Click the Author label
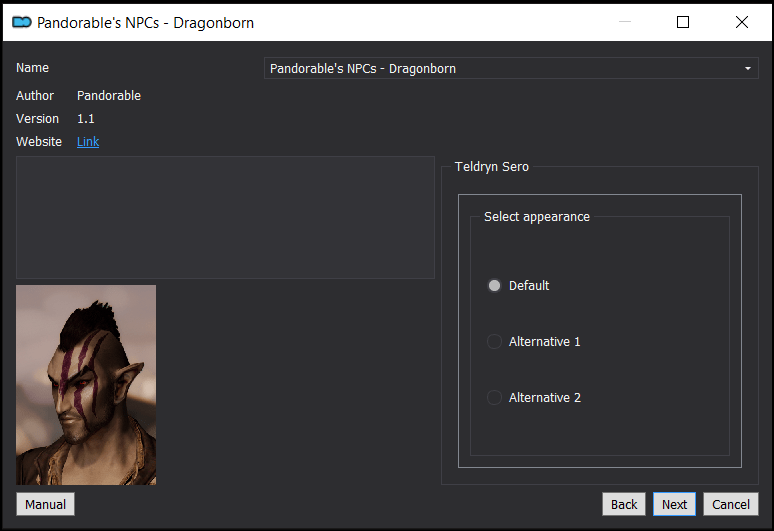Screen dimensions: 774x531 (35, 96)
